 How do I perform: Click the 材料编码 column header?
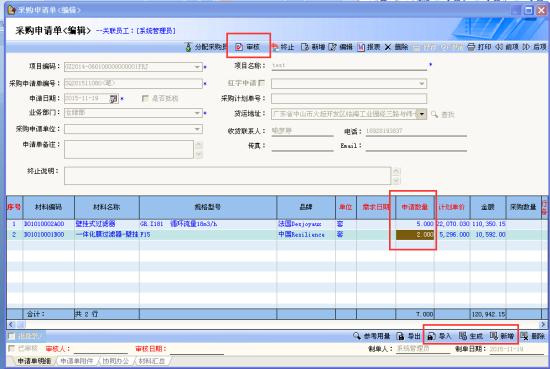[48, 207]
